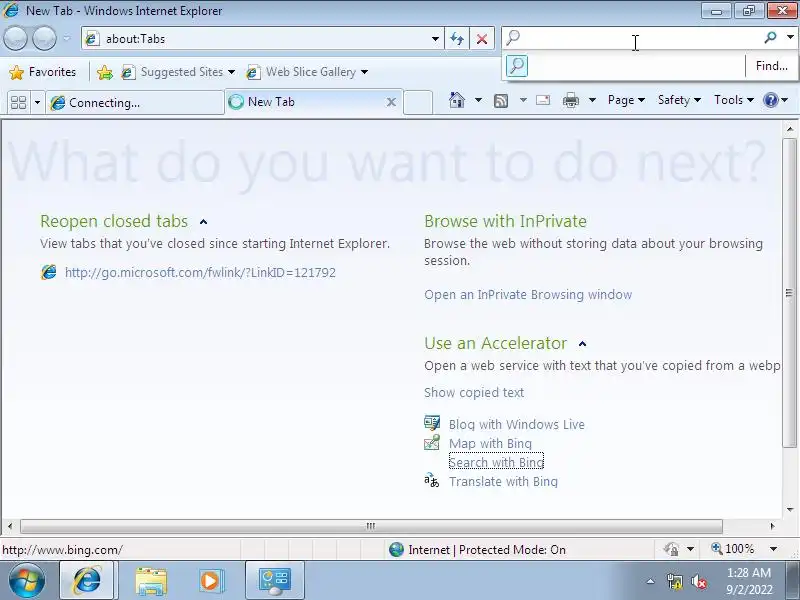
Task: Click the Back navigation button
Action: coord(15,39)
